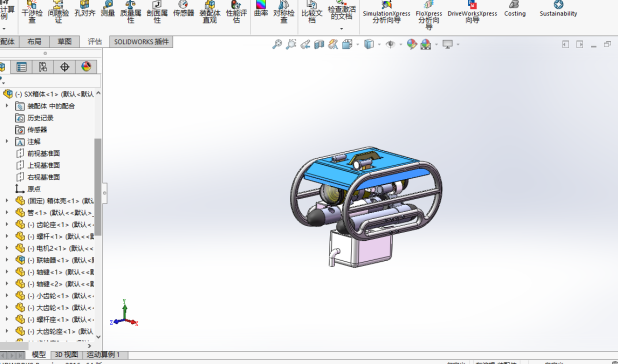Select the 上视基准面 top plane
This screenshot has width=618, height=364.
click(x=37, y=165)
